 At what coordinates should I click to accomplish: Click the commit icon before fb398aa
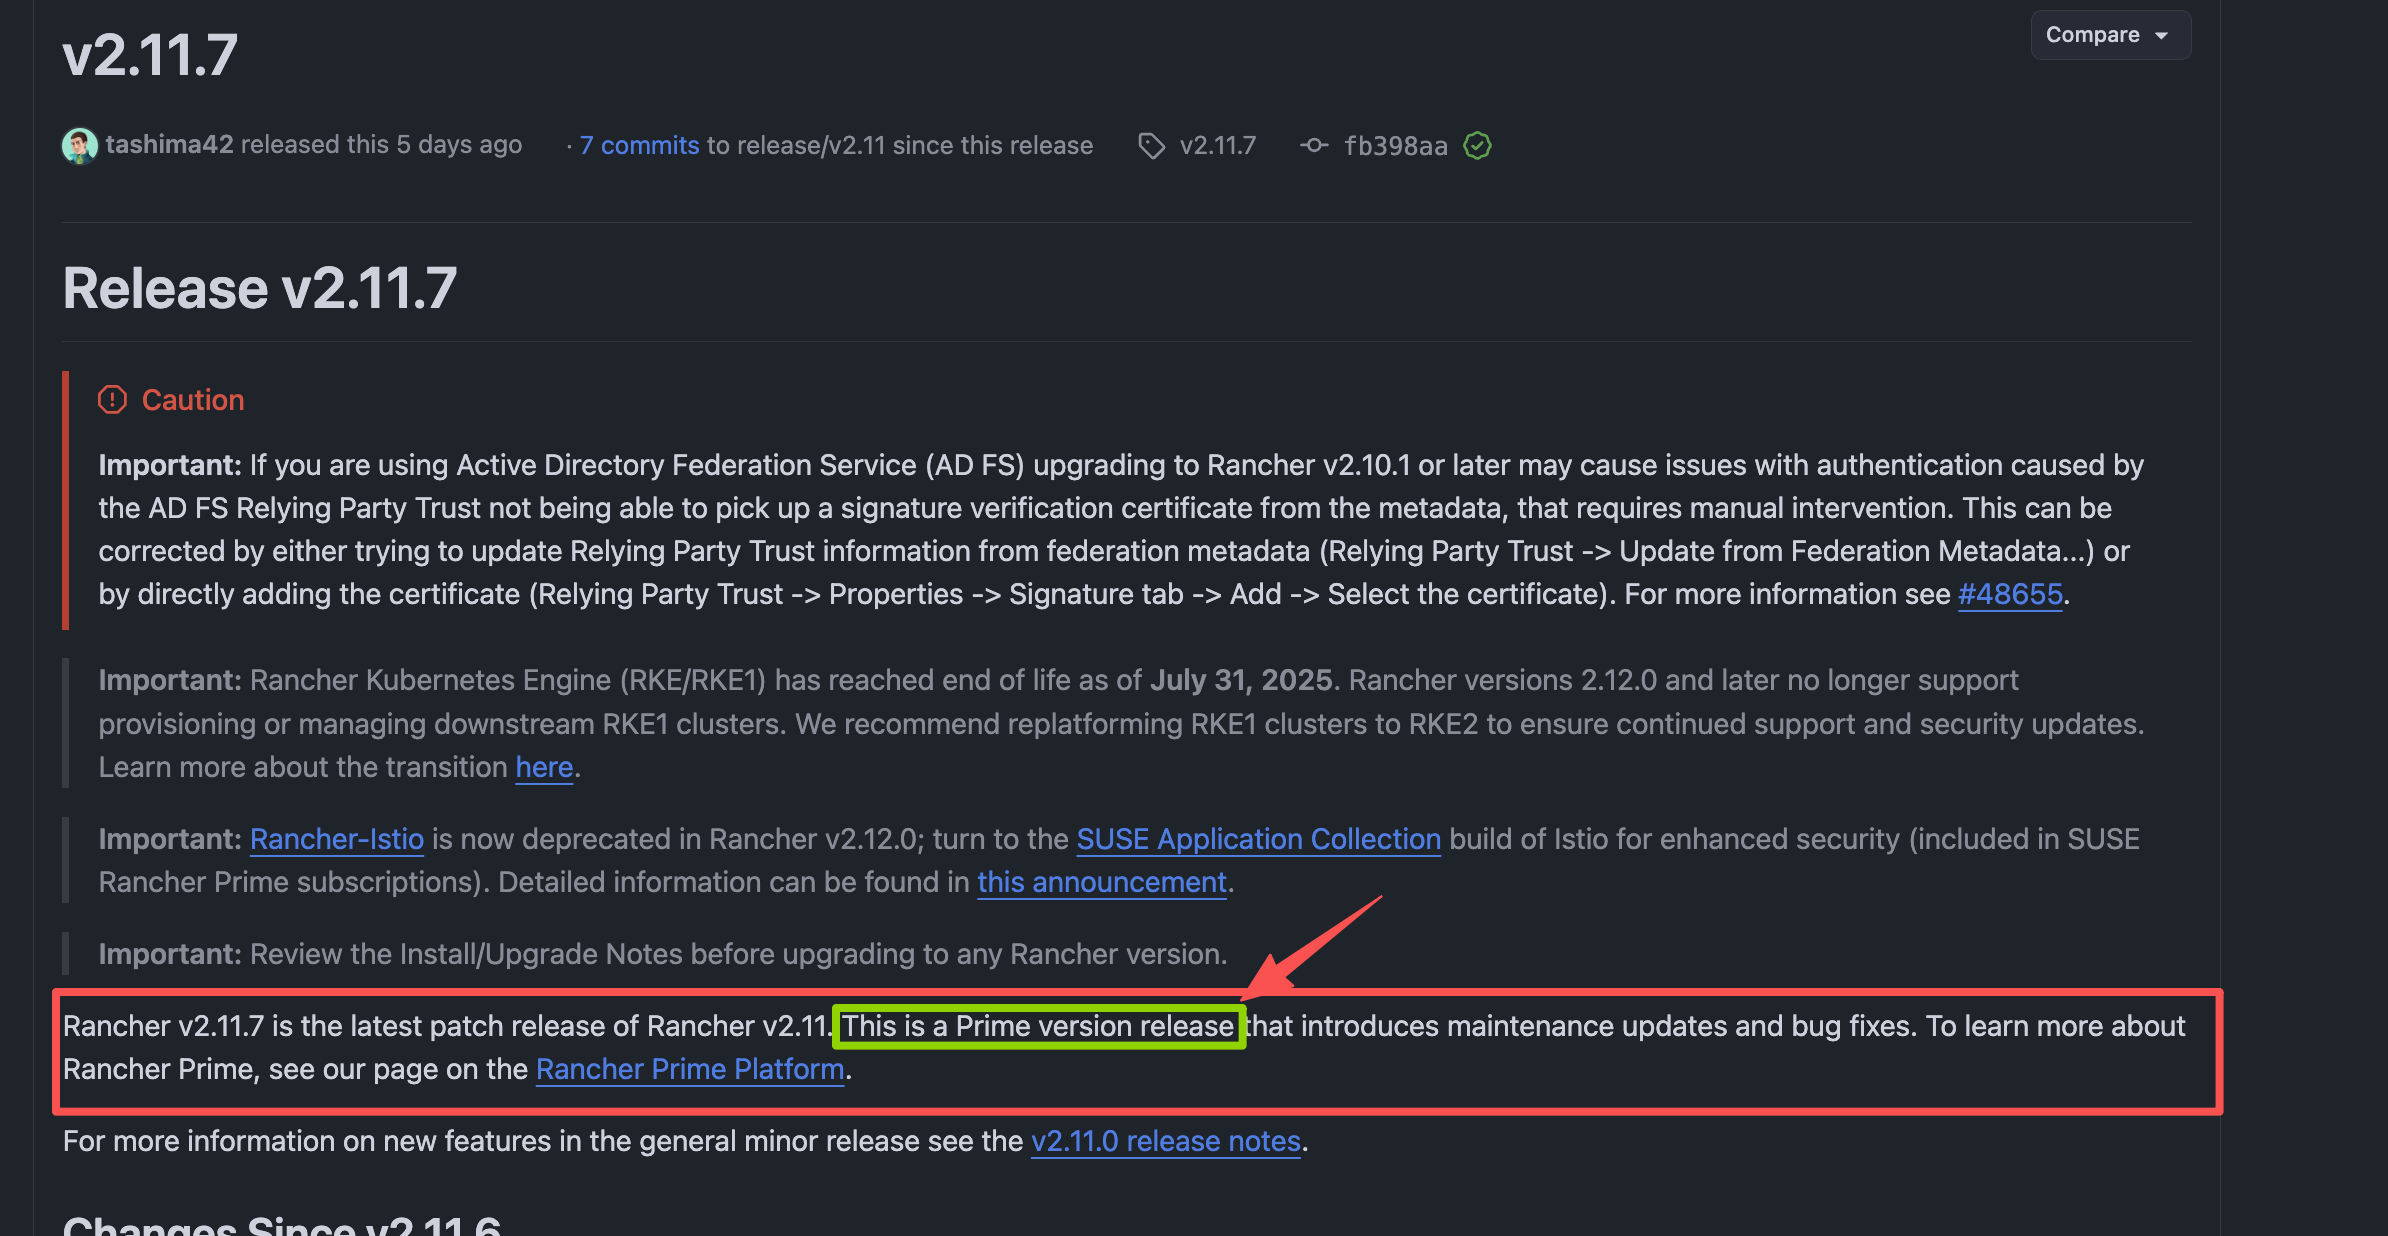[1314, 146]
